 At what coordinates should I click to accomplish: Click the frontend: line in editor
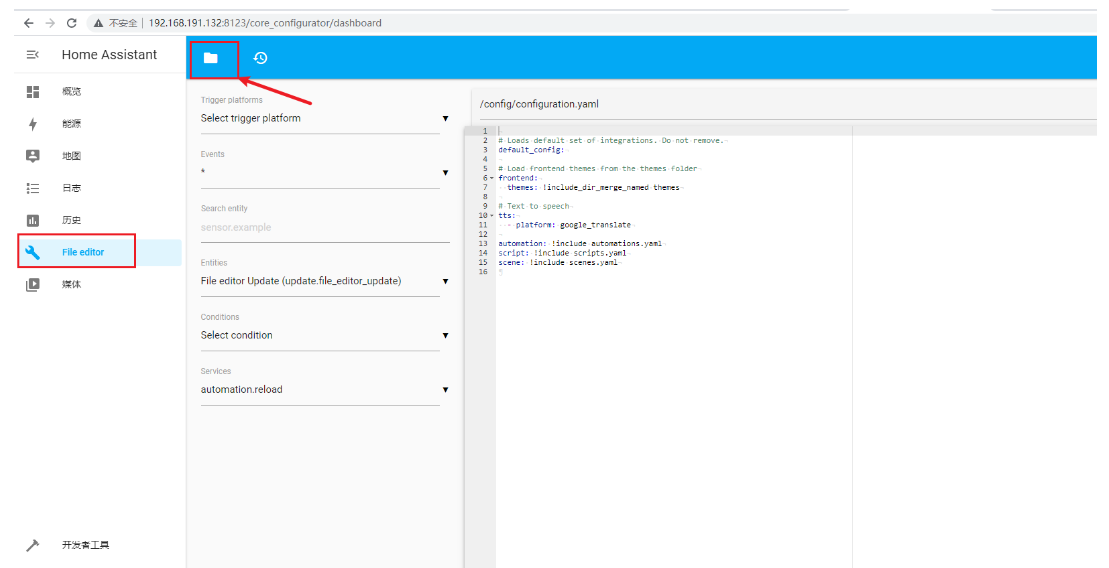[518, 178]
